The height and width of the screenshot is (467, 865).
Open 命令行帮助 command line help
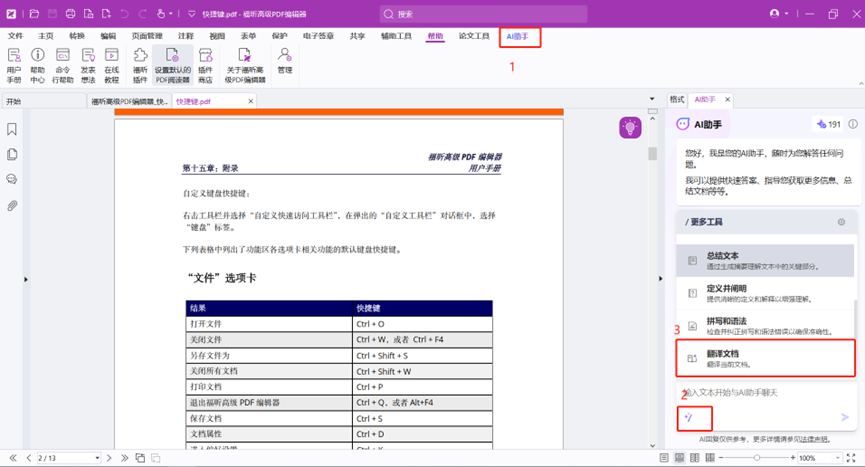click(62, 65)
